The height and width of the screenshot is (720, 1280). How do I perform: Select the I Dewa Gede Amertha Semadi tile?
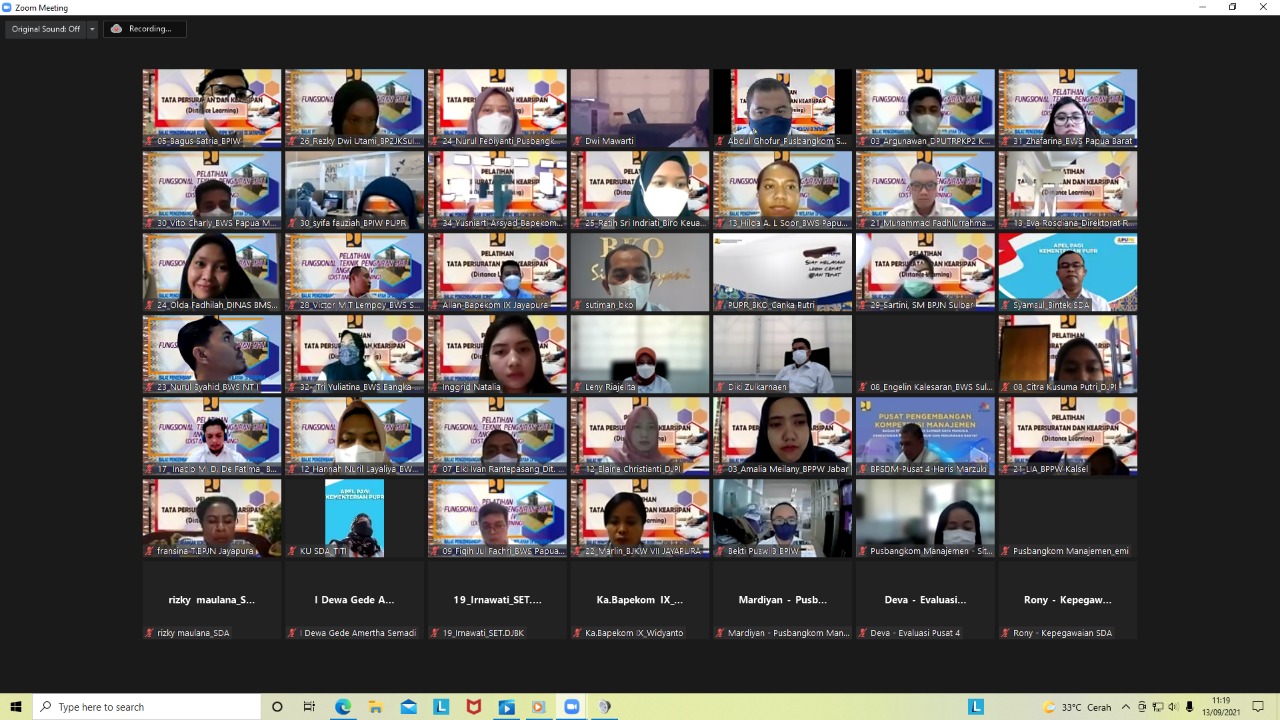click(354, 600)
